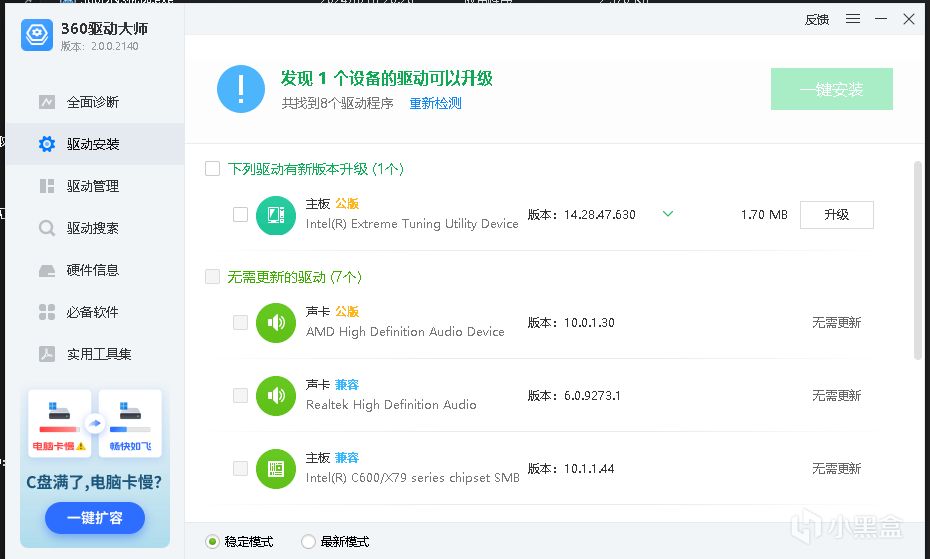Screen dimensions: 930x559
Task: Click version text 10.1.1.44
Action: point(589,469)
